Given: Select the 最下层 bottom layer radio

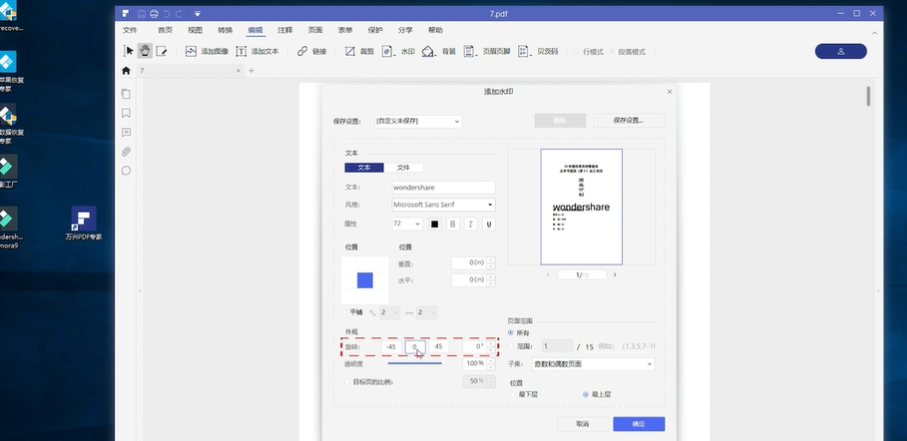Looking at the screenshot, I should coord(513,394).
